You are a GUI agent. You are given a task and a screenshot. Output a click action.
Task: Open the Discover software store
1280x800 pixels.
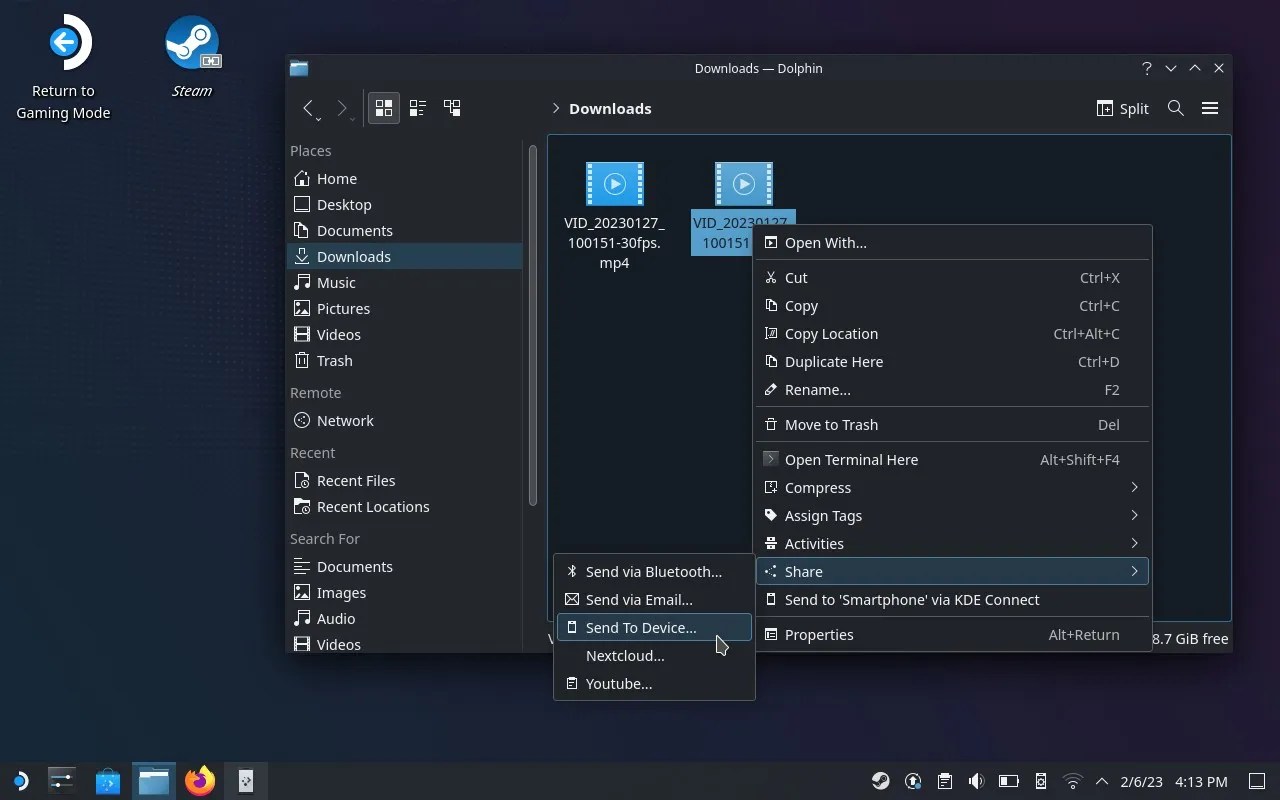[x=105, y=780]
